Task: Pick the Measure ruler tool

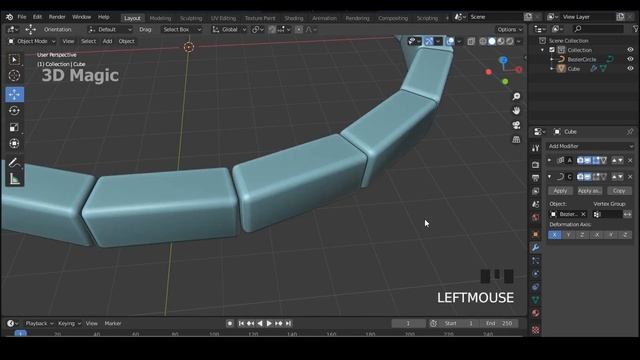Action: tap(14, 179)
